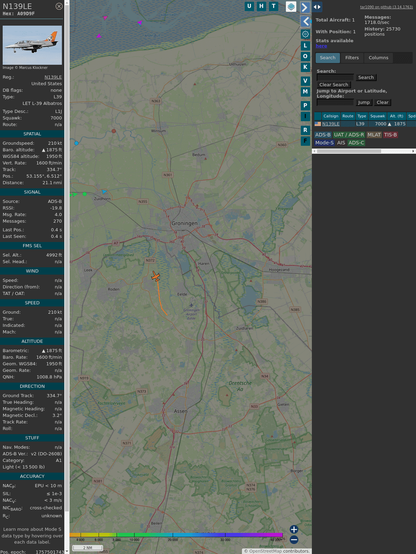Click the T map button
Viewport: 416px width, 554px height.
[x=273, y=6]
